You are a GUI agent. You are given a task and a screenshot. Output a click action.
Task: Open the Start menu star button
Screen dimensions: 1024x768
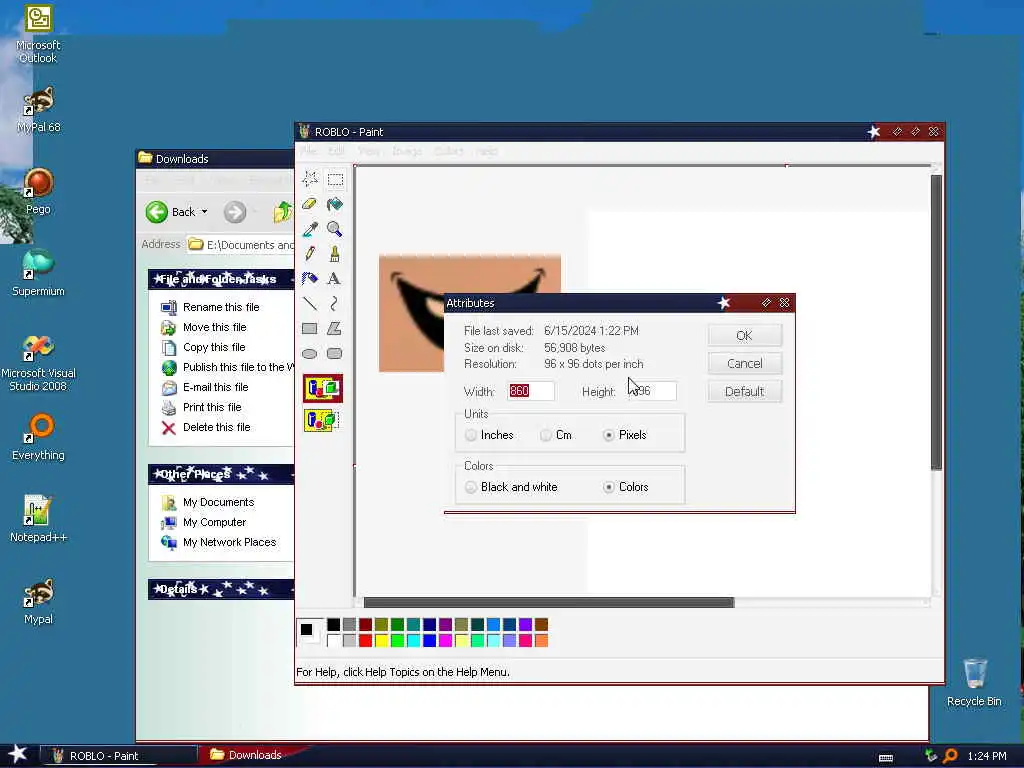18,755
